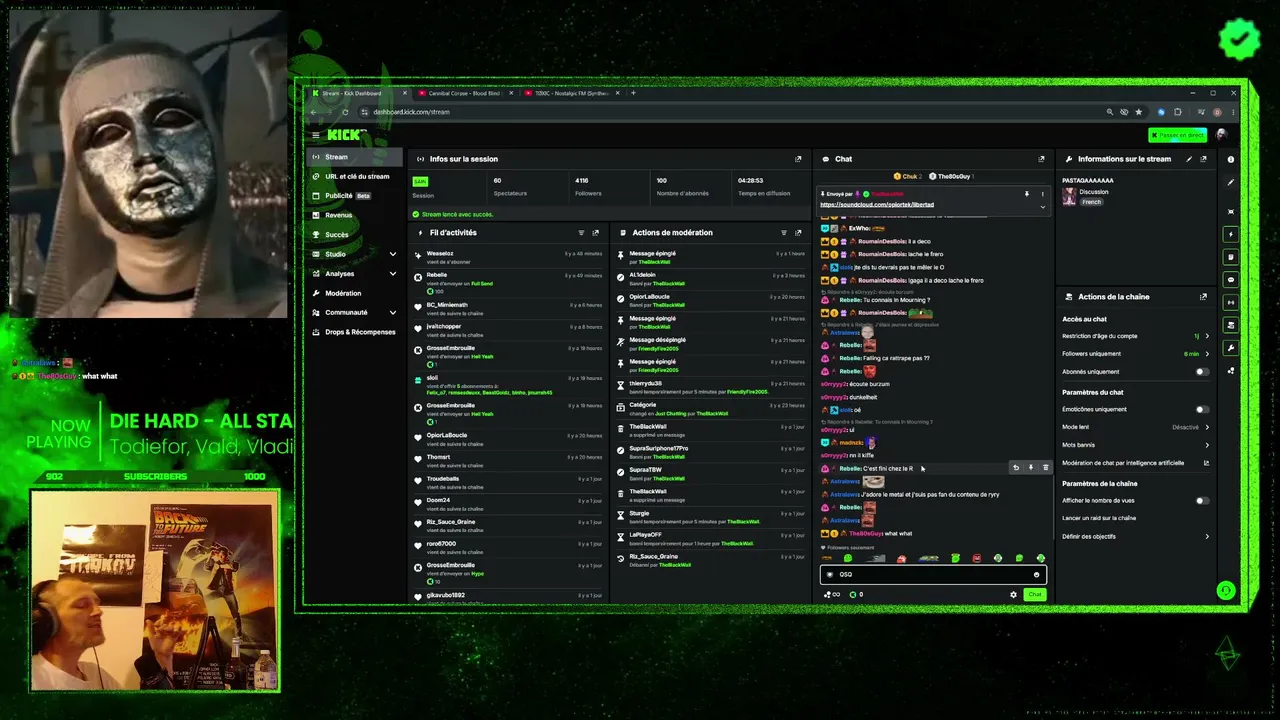This screenshot has height=720, width=1280.
Task: Pop out the Chat panel
Action: click(1041, 159)
